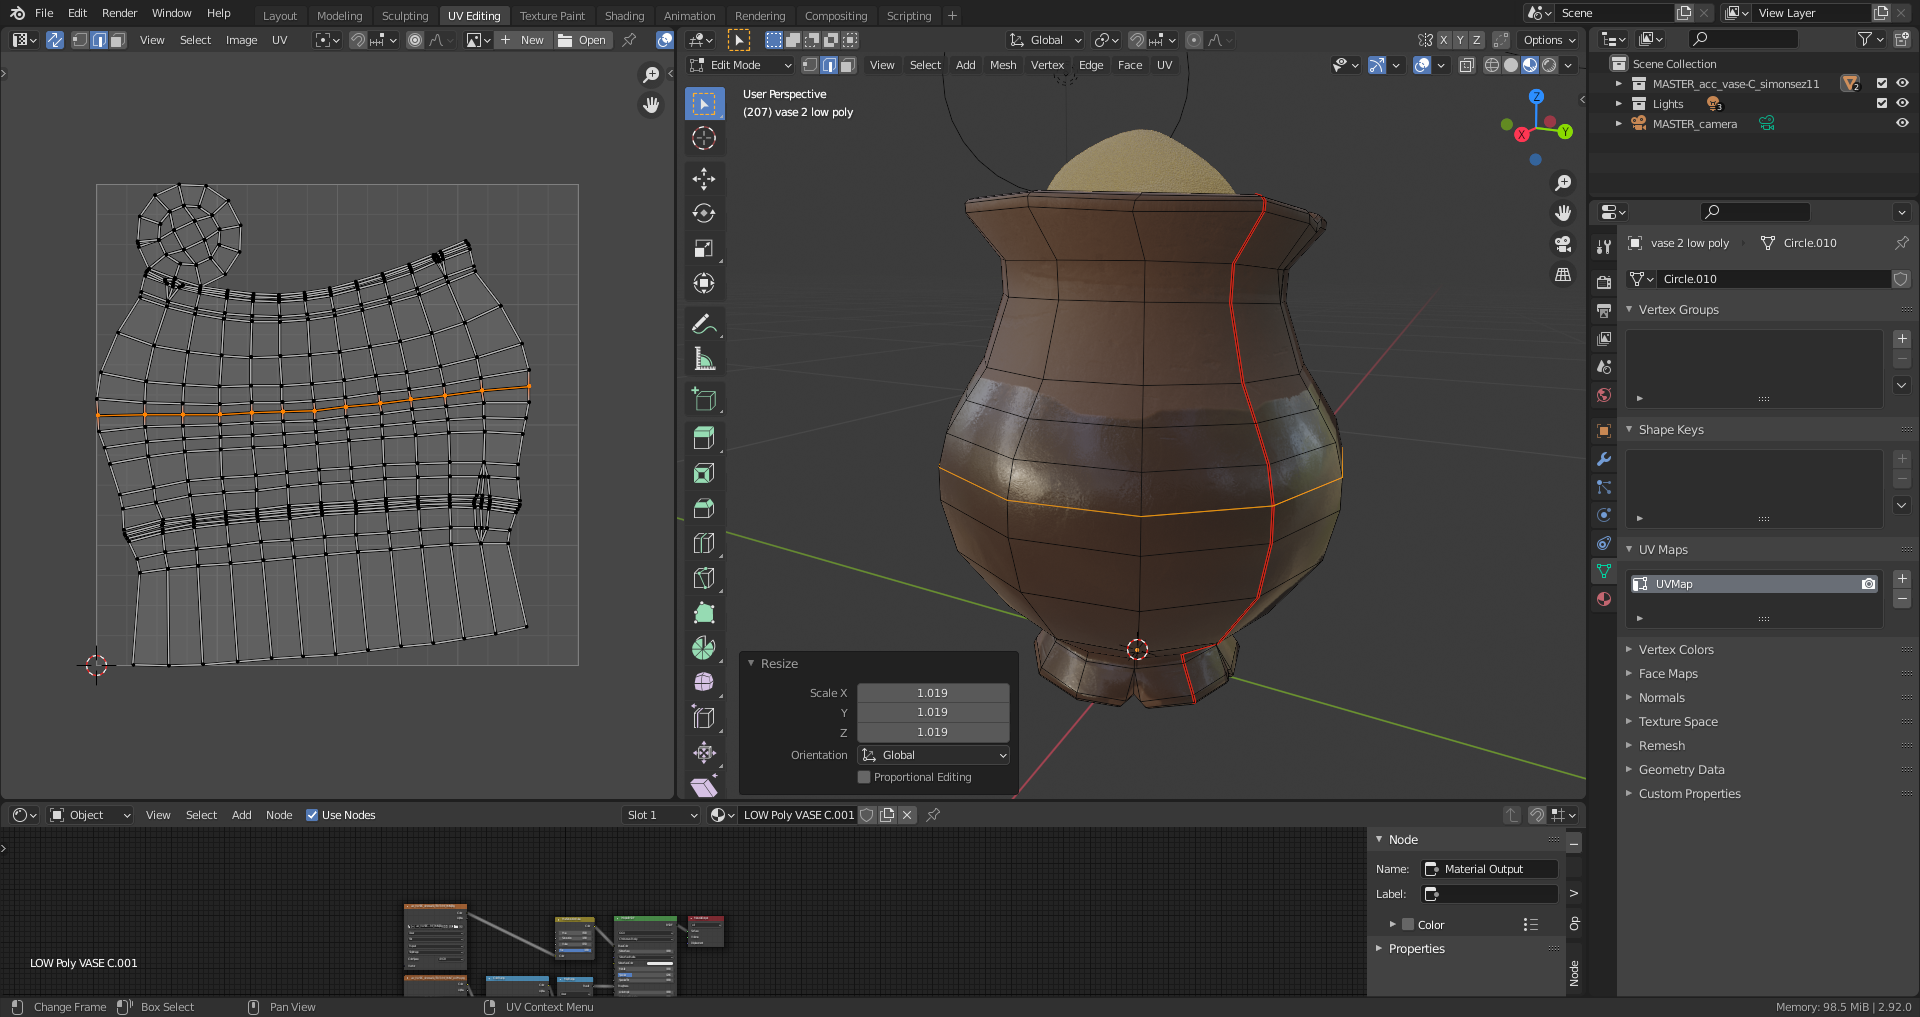Switch to the Texture Paint workspace tab
This screenshot has width=1920, height=1017.
click(x=552, y=15)
